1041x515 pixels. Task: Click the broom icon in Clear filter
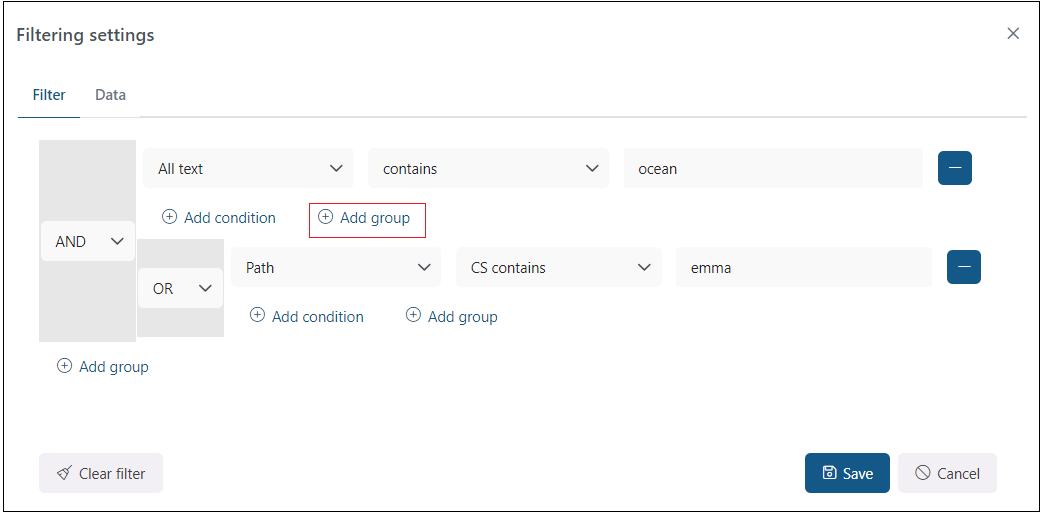[x=64, y=474]
